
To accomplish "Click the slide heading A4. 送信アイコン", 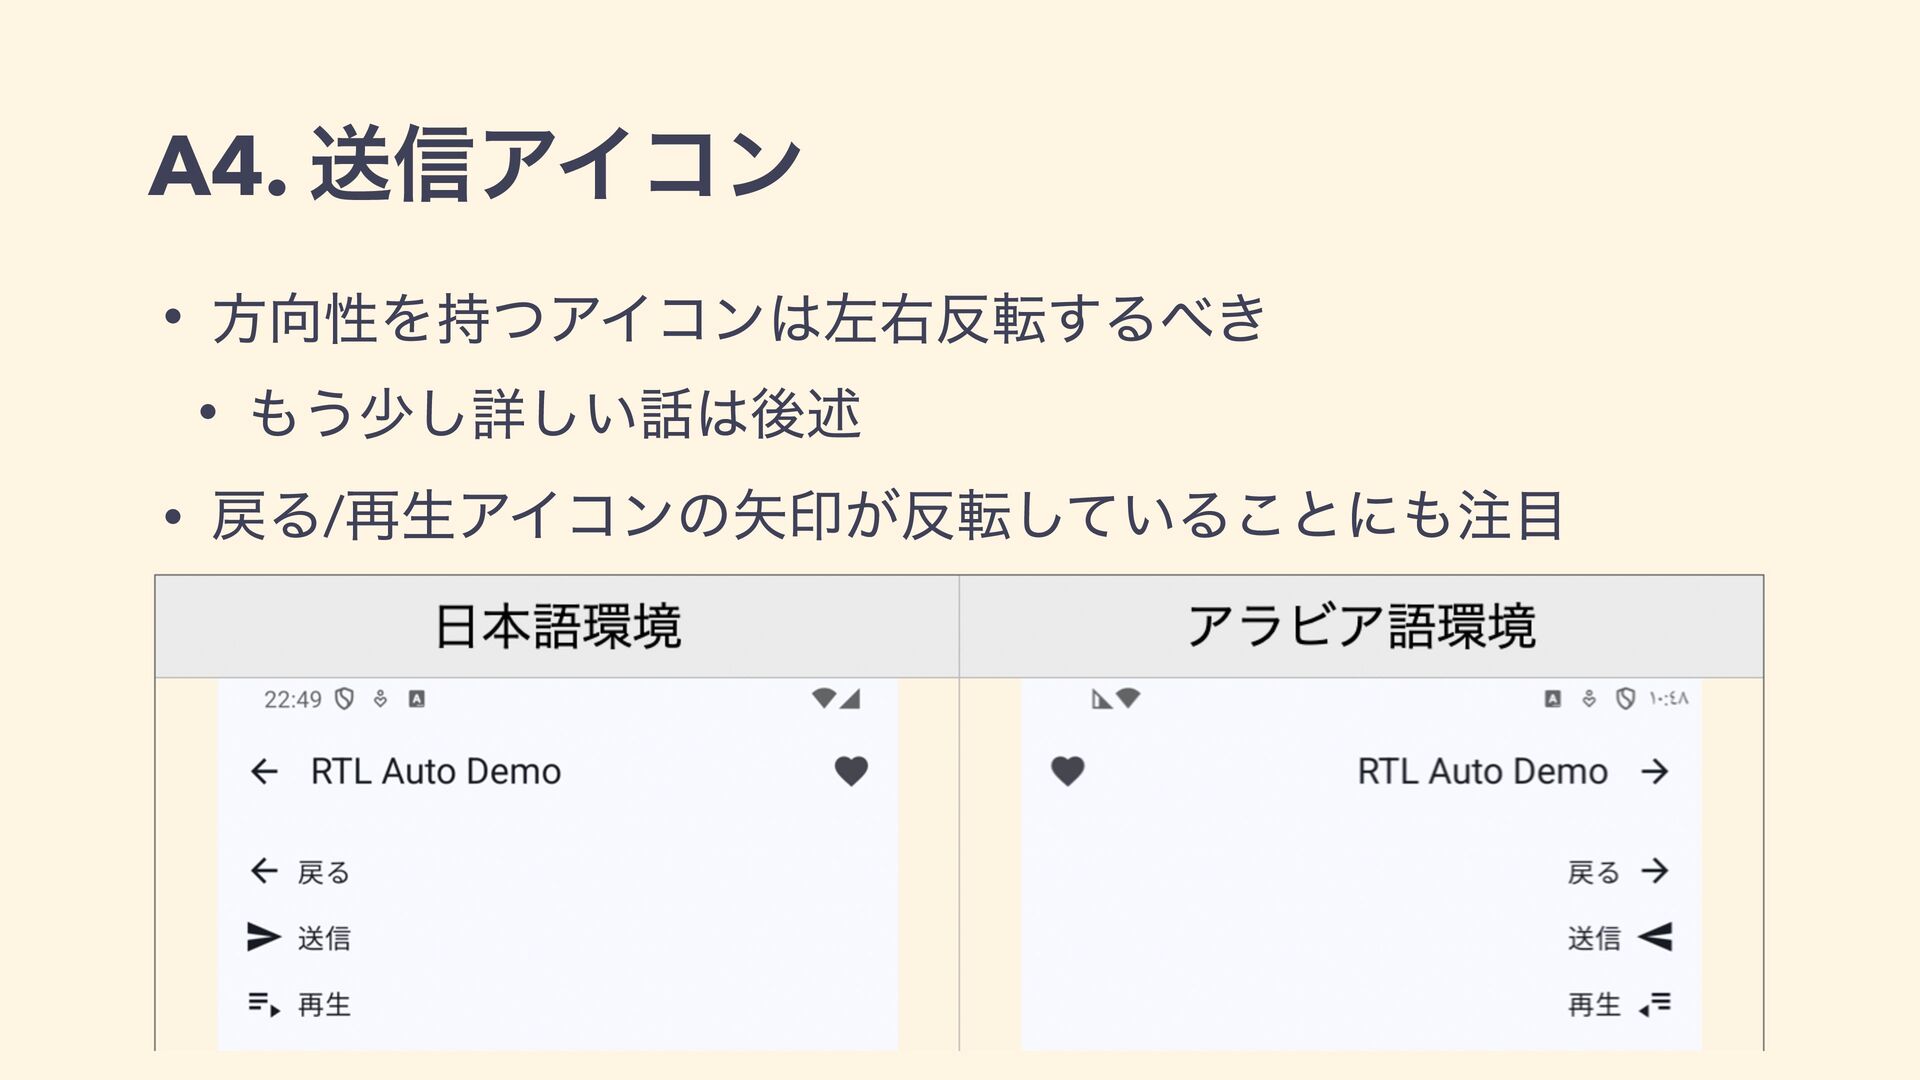I will (x=474, y=165).
